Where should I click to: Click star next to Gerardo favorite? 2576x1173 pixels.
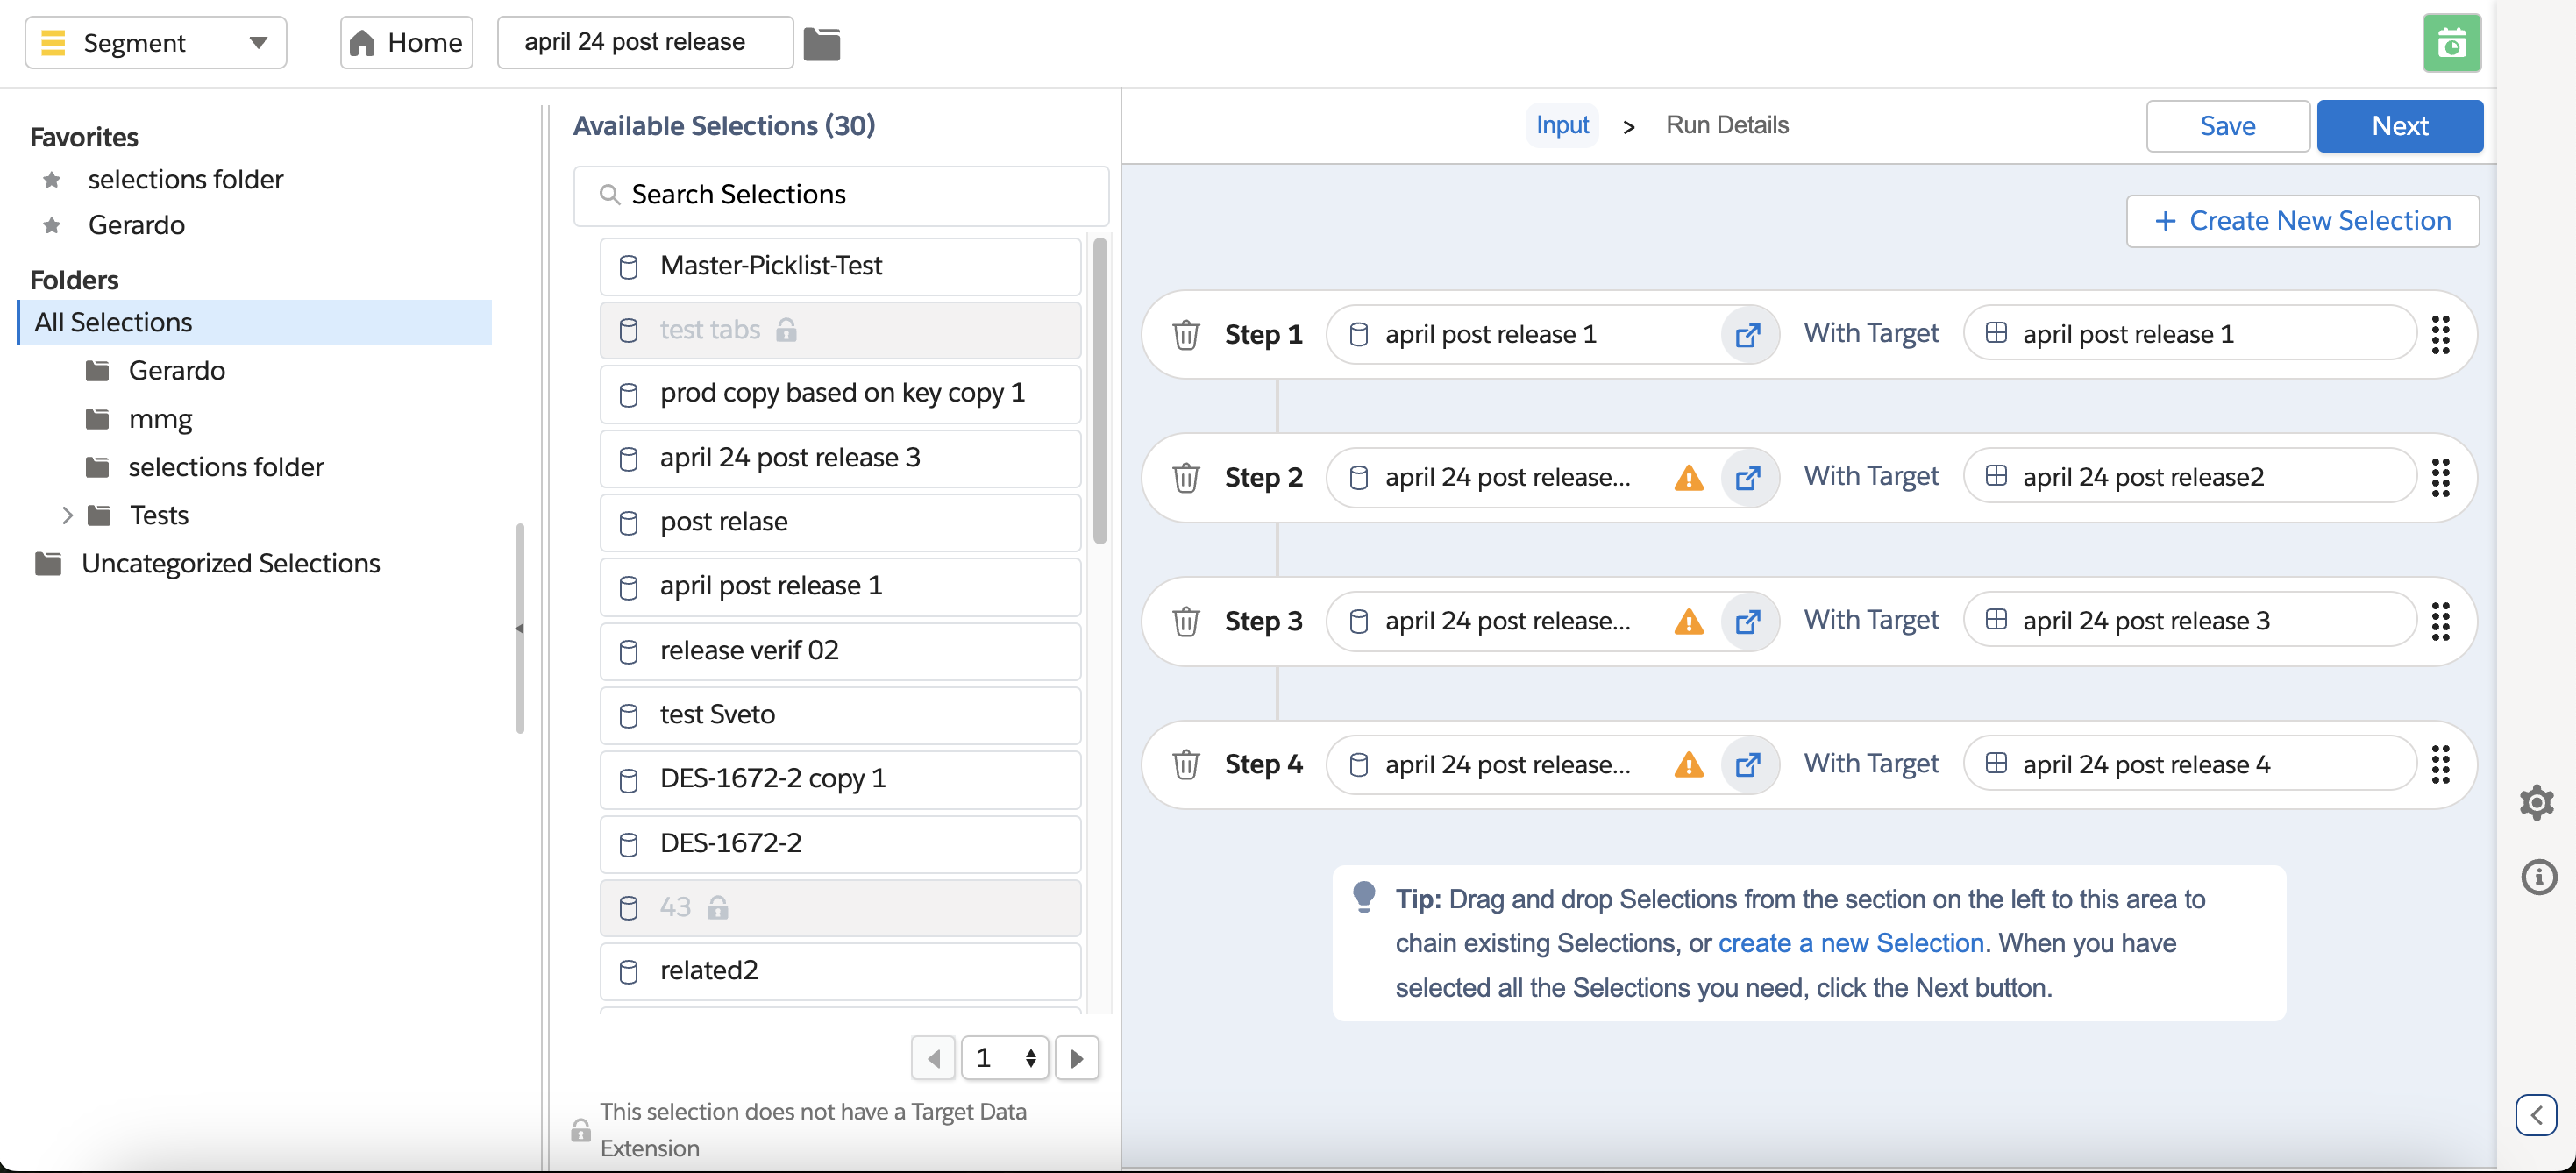click(x=52, y=225)
